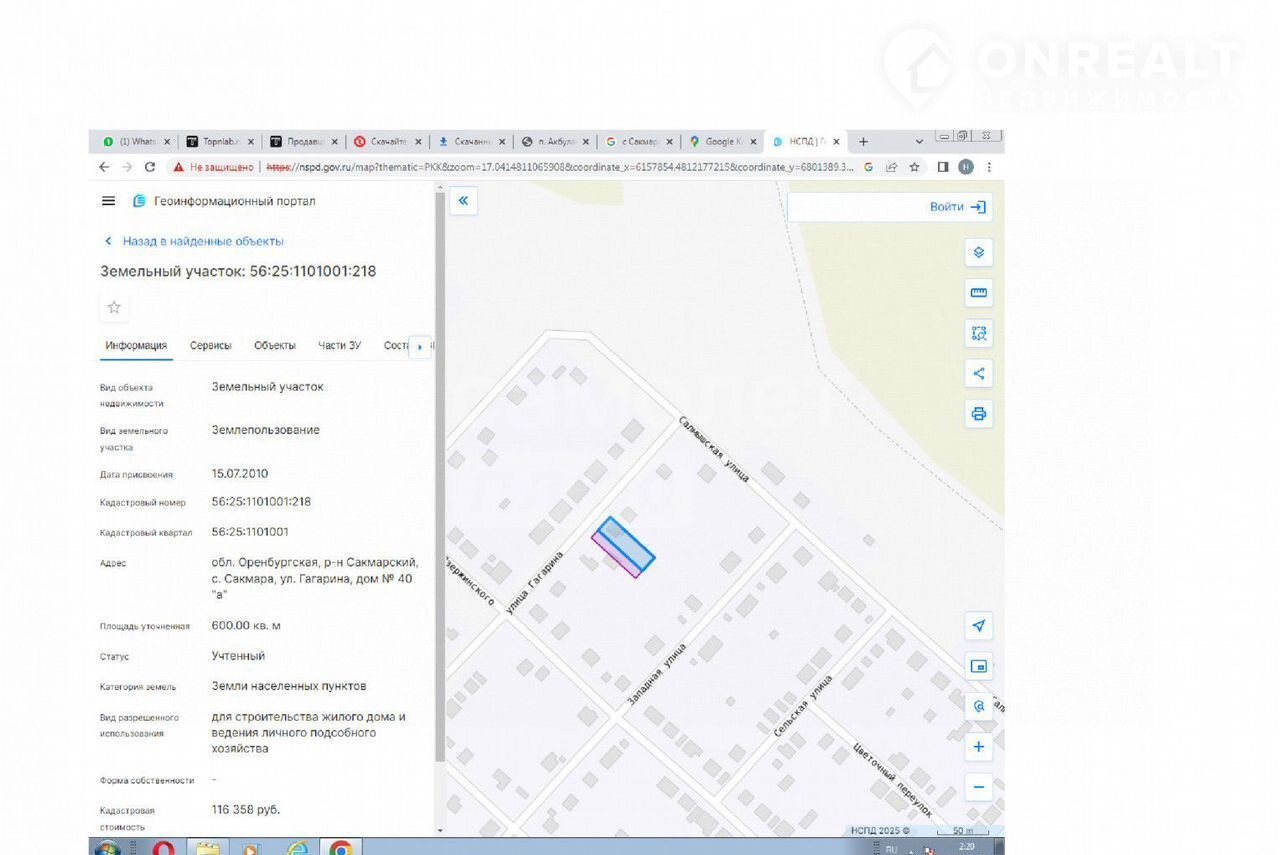Image resolution: width=1280 pixels, height=855 pixels.
Task: Select the ruler measurement tool
Action: pos(978,293)
